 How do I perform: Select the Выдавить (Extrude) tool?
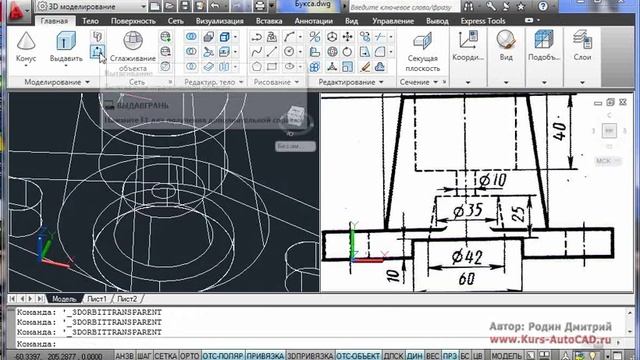(66, 47)
